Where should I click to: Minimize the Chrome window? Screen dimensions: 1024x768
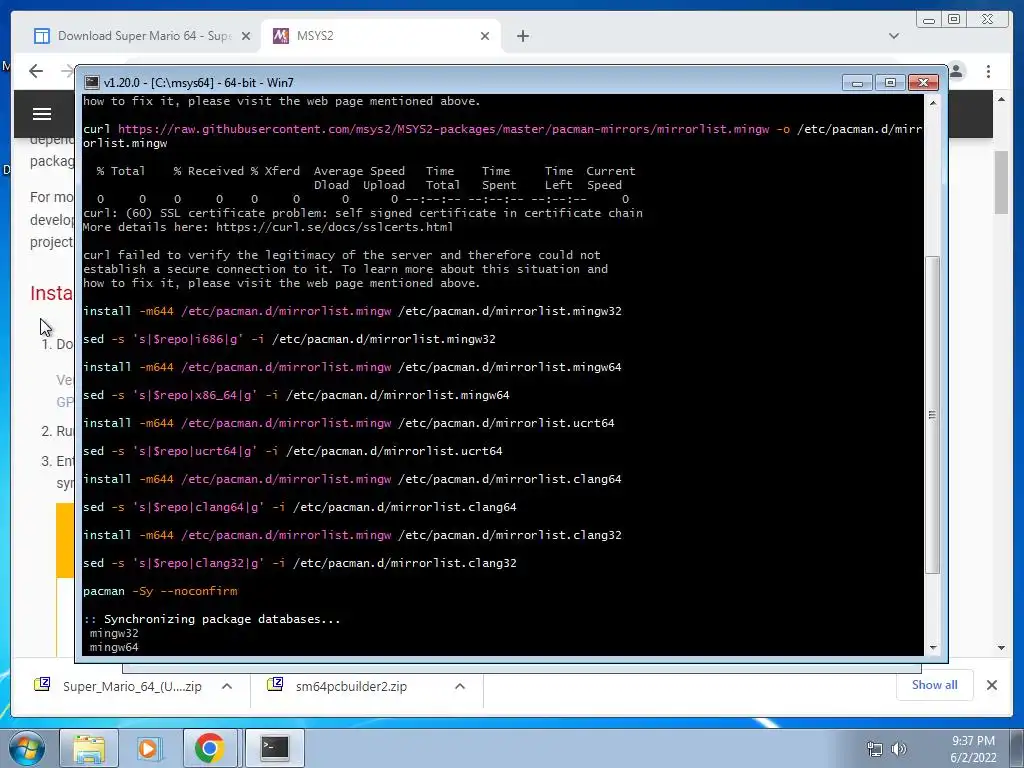click(929, 20)
